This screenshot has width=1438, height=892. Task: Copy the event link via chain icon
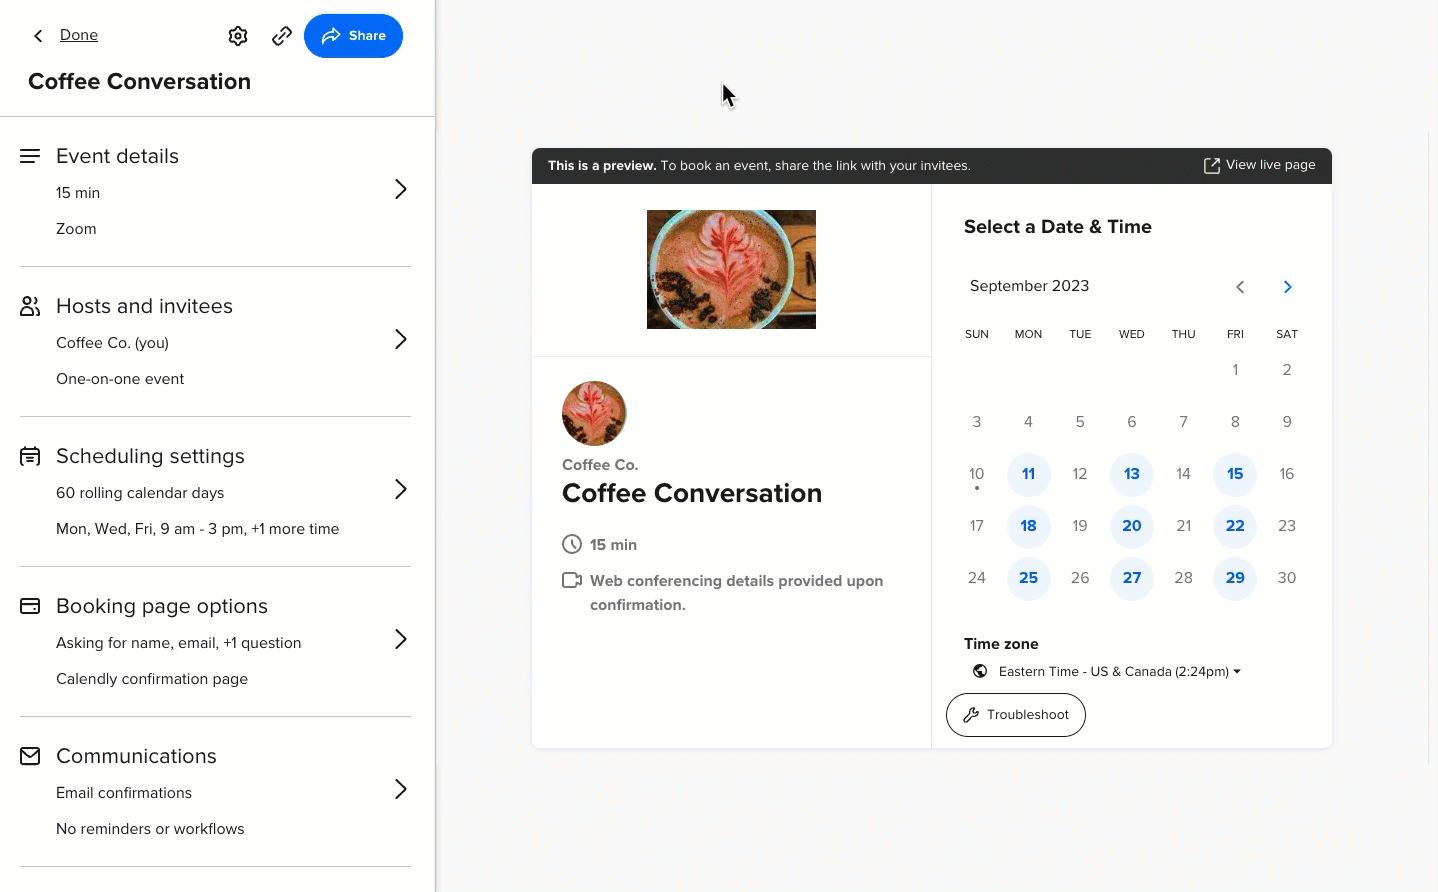point(282,36)
